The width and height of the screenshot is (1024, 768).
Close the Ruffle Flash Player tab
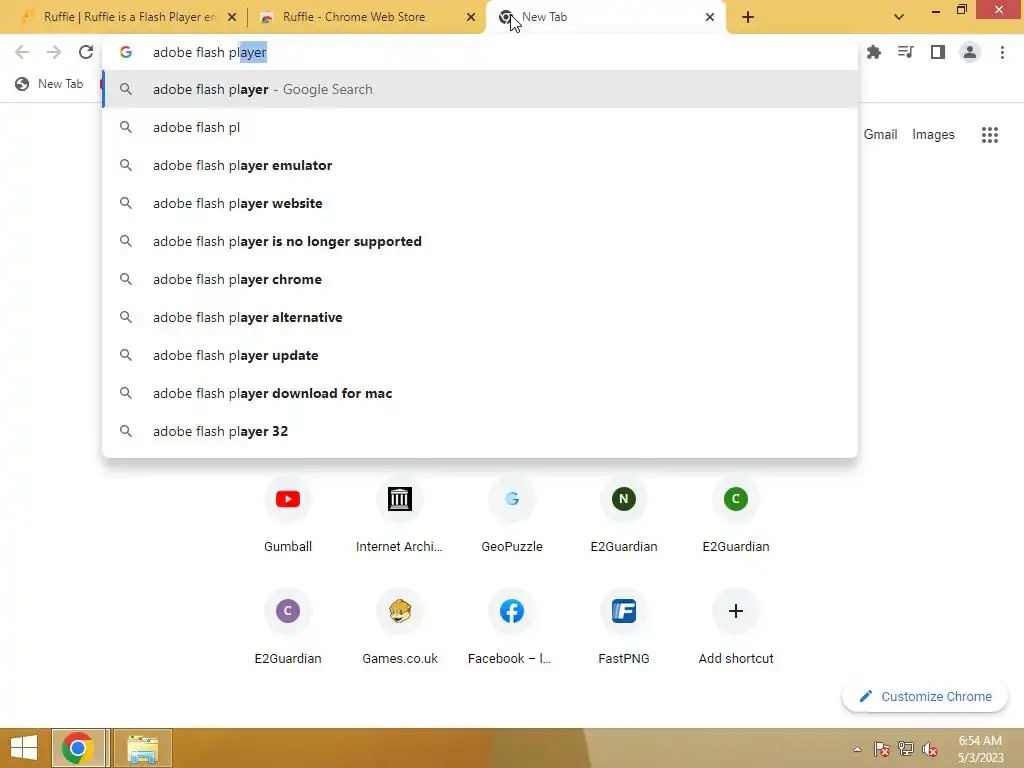(x=232, y=17)
